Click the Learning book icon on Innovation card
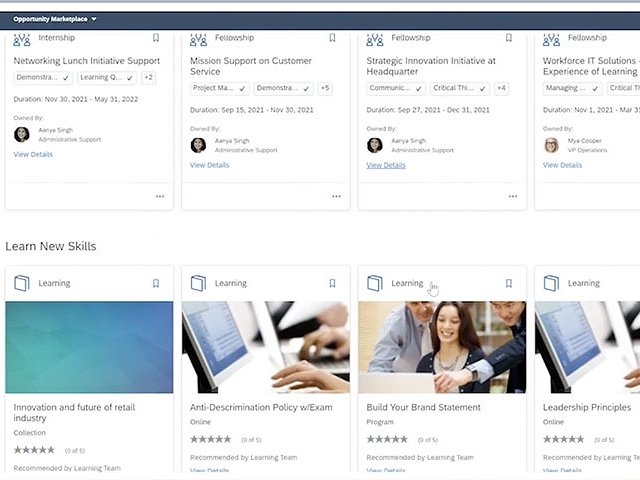The width and height of the screenshot is (640, 480). [22, 283]
